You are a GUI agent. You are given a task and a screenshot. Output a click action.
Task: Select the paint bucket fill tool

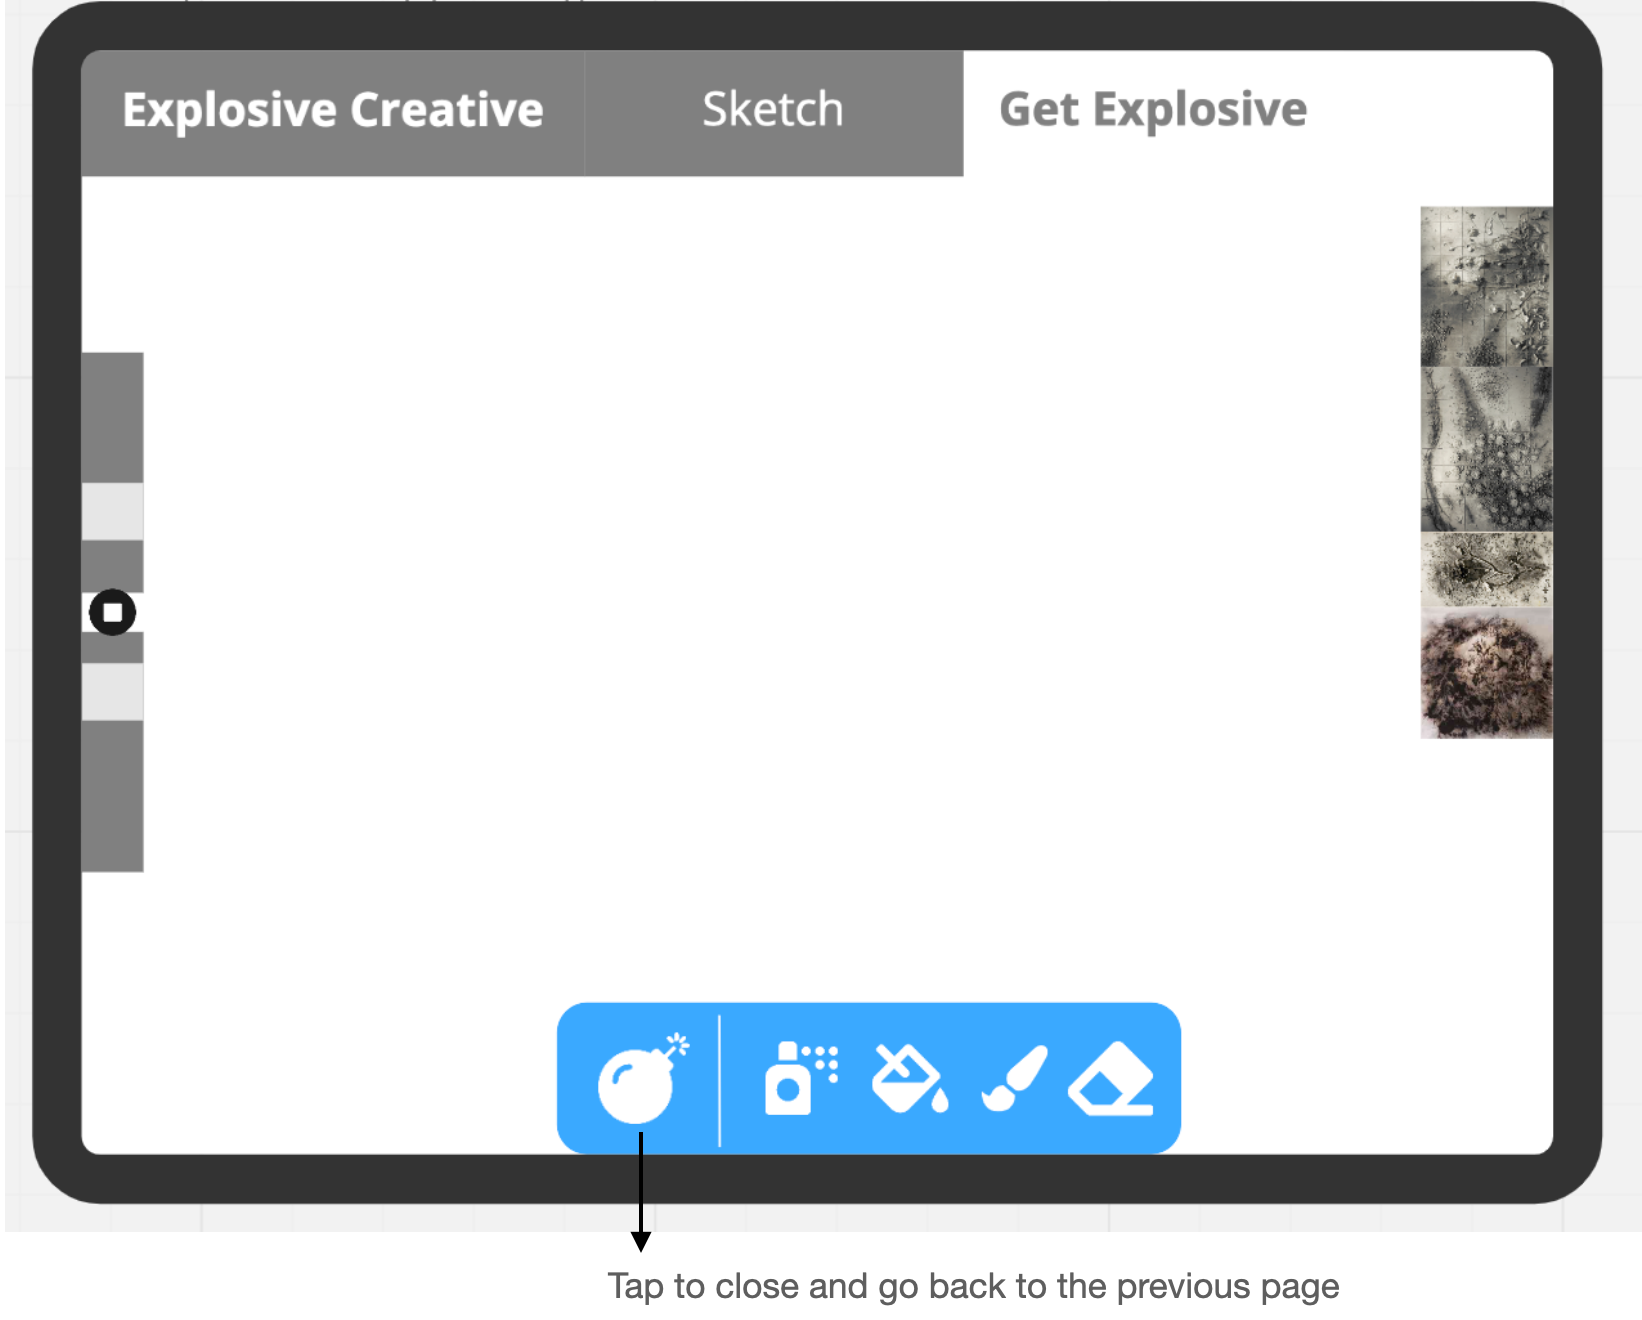point(910,1078)
